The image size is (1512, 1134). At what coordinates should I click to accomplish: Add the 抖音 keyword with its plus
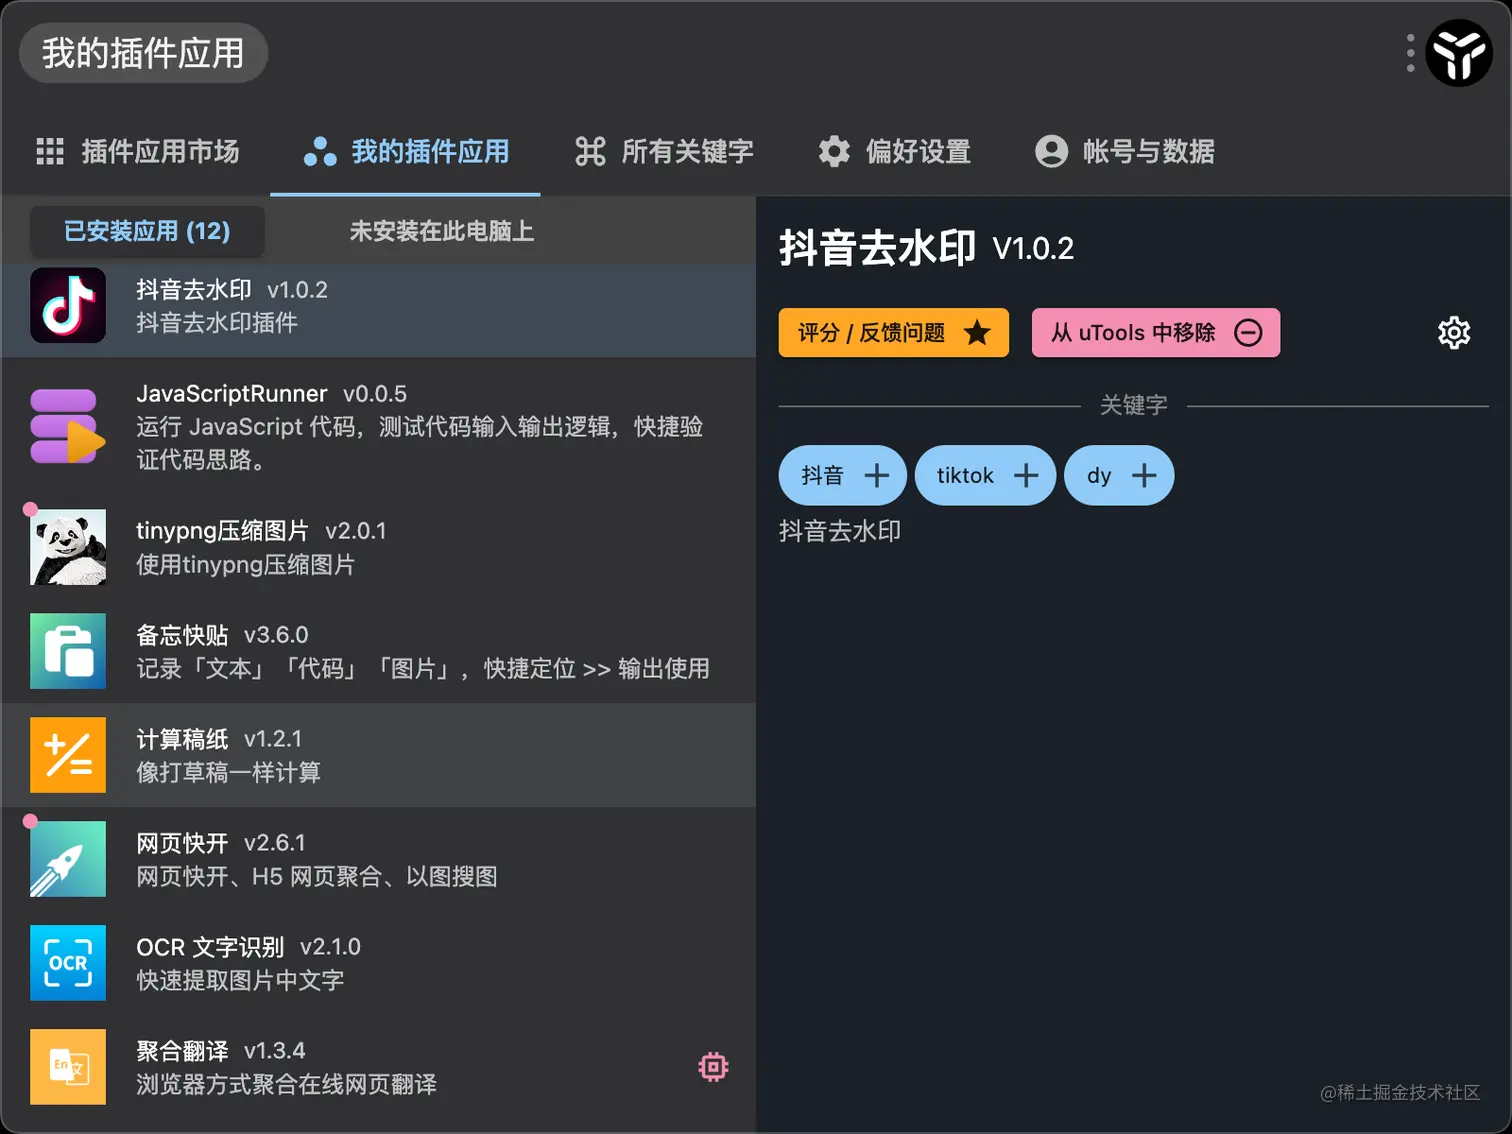click(x=876, y=475)
